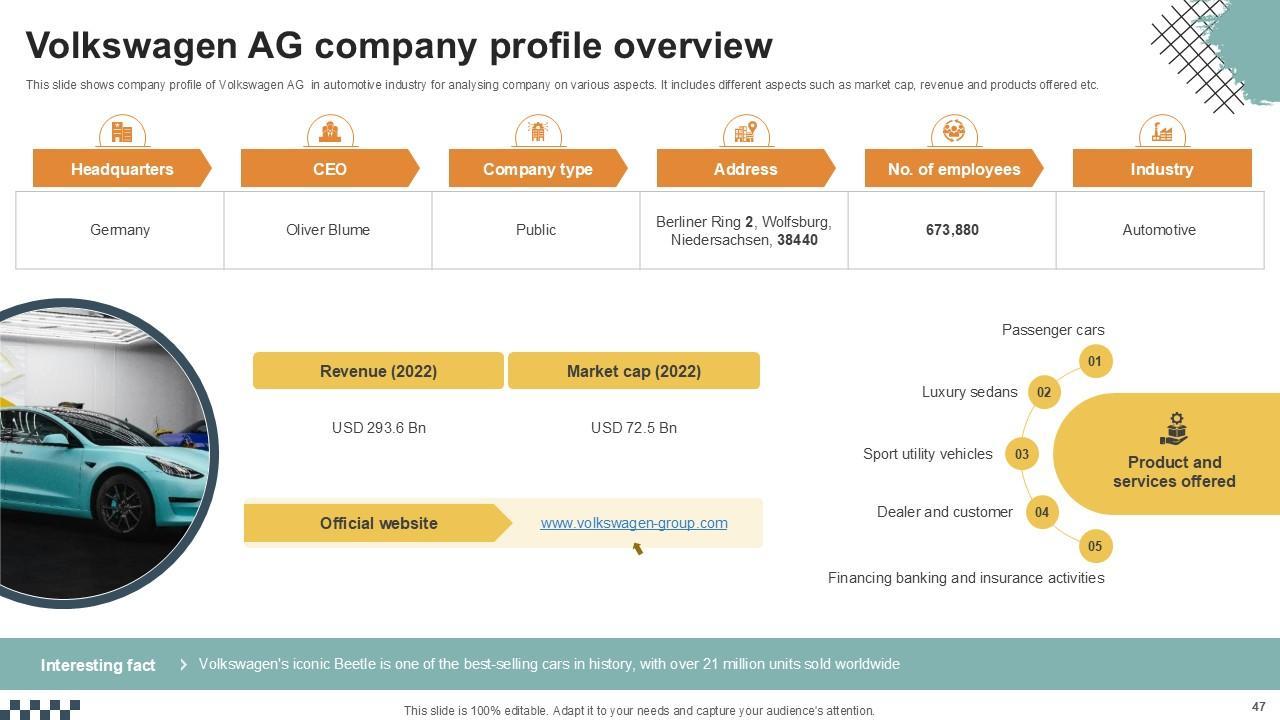Click the '100% editable' footer note
Screen dimensions: 1280x720
point(639,711)
